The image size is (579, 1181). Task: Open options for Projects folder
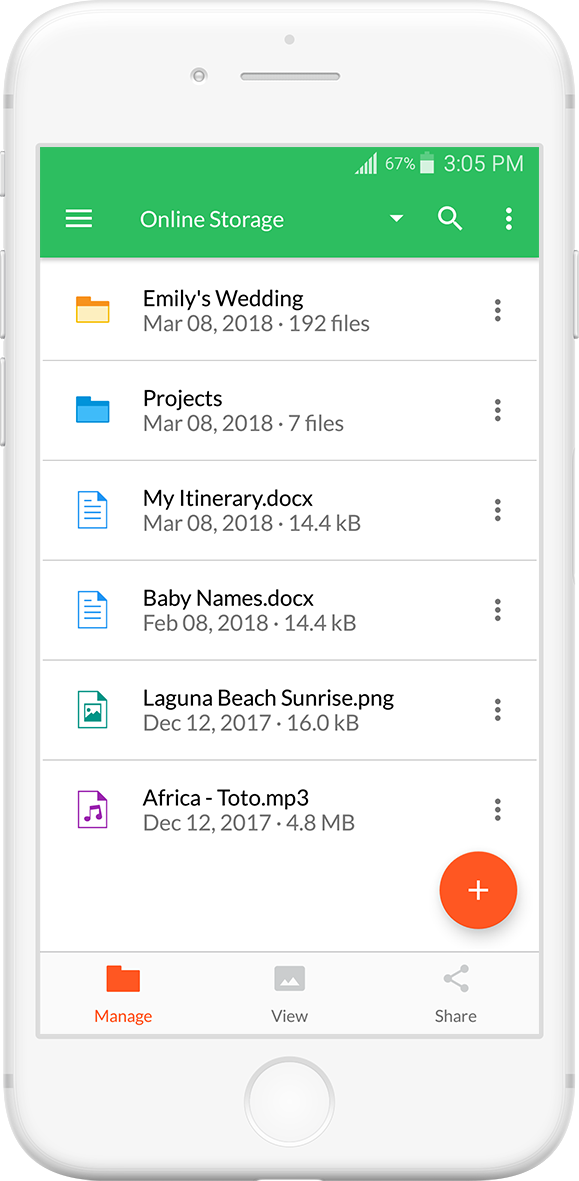click(498, 410)
